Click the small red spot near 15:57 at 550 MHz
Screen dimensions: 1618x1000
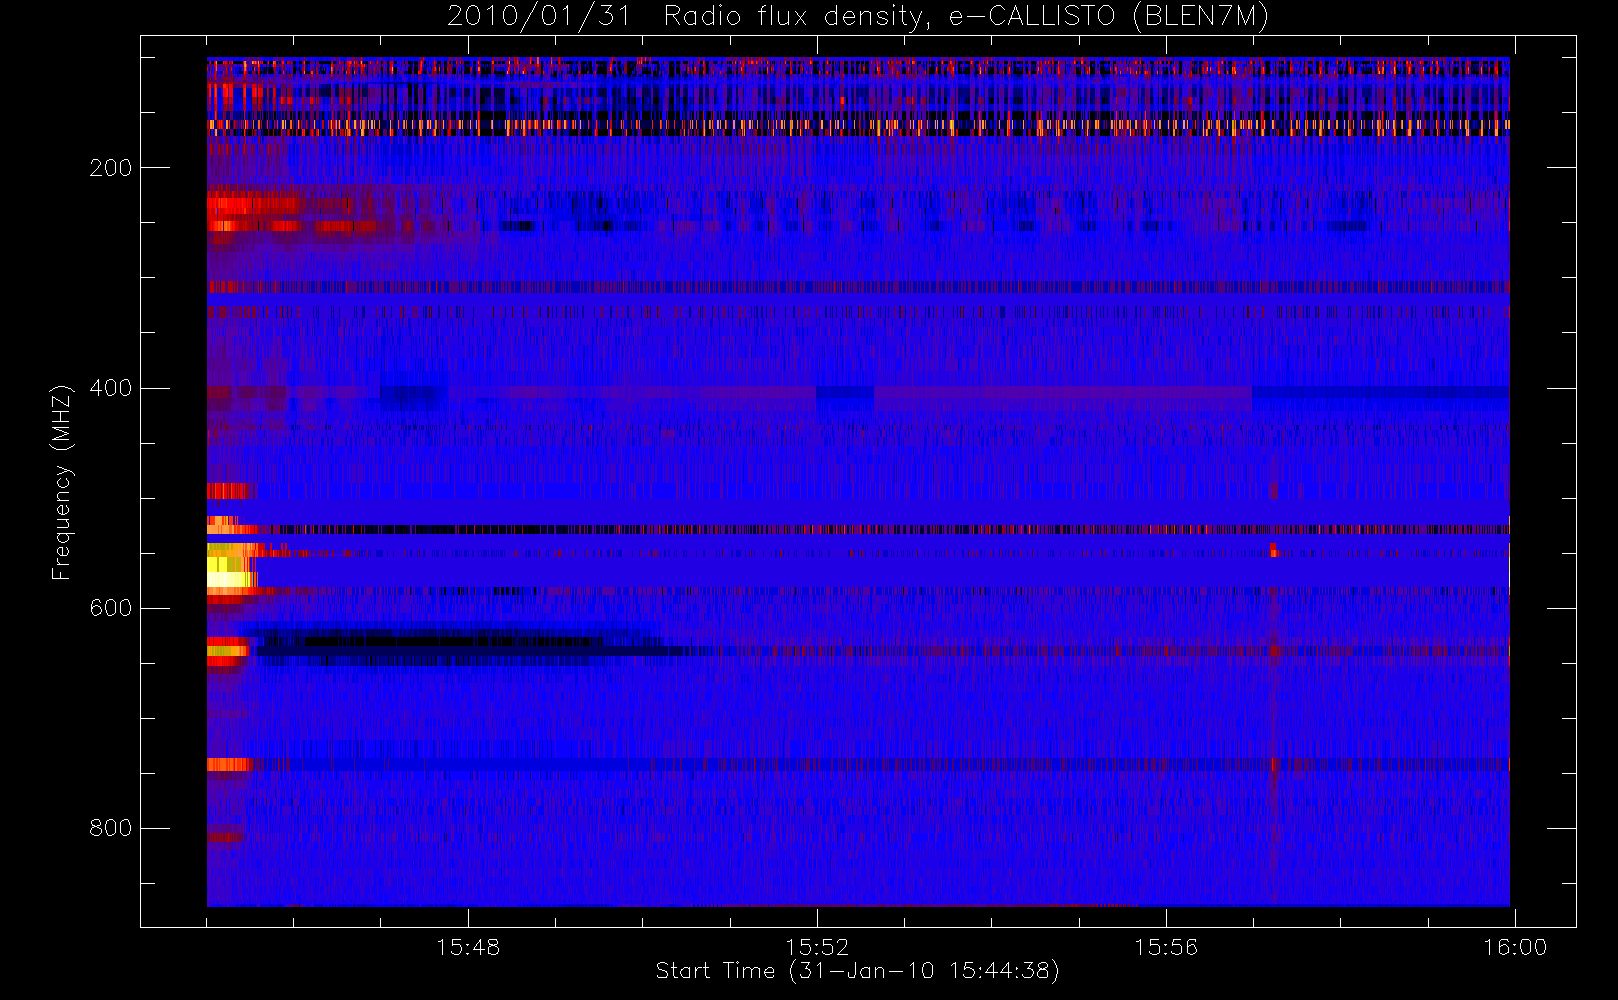point(1274,550)
